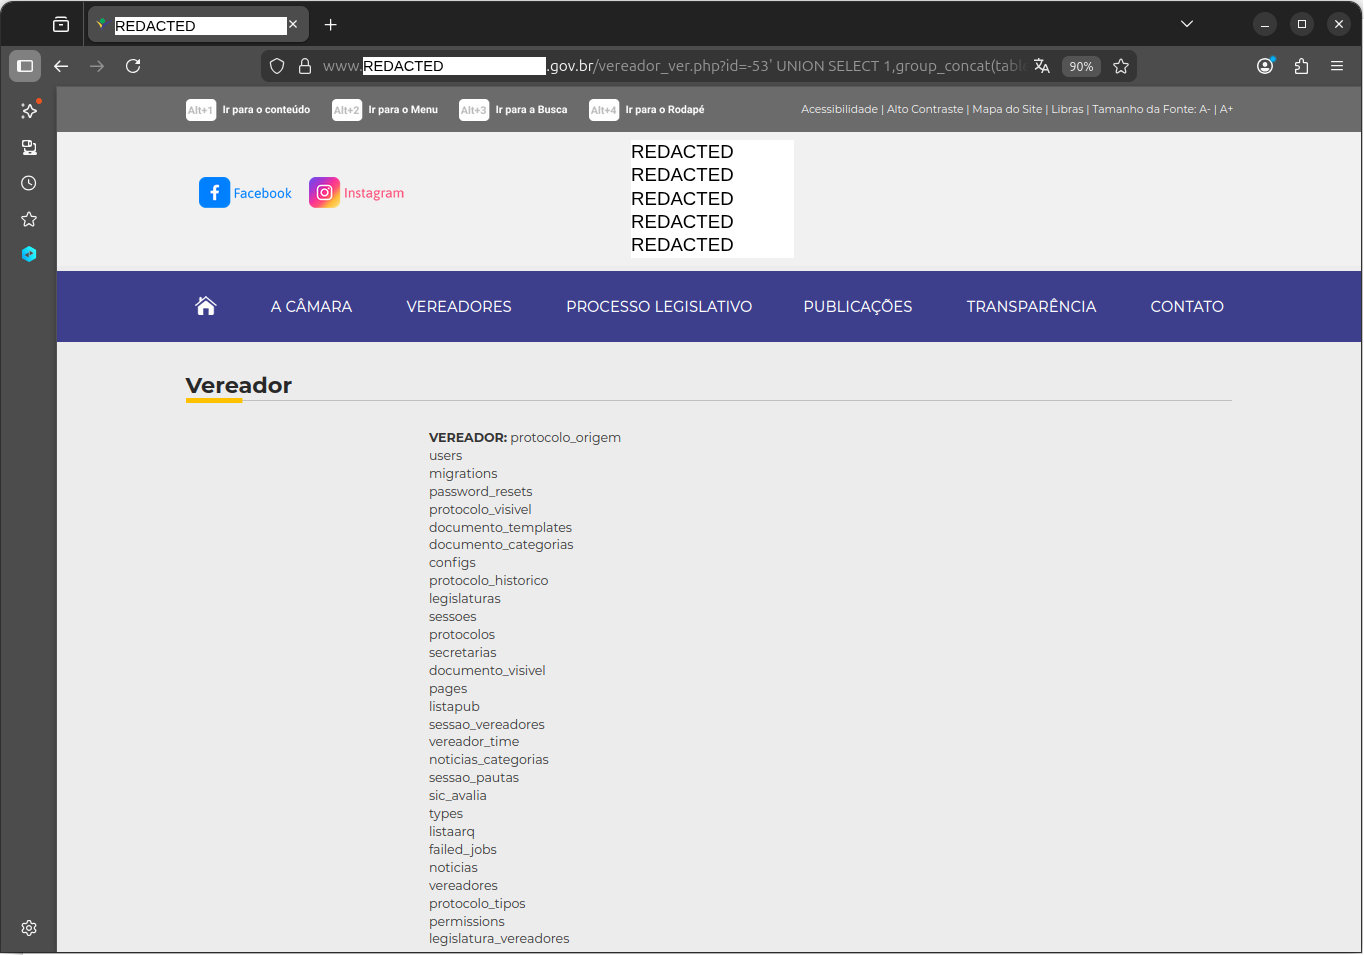Open the tab overview chevron dropdown
Viewport: 1364px width, 955px height.
coord(1186,23)
